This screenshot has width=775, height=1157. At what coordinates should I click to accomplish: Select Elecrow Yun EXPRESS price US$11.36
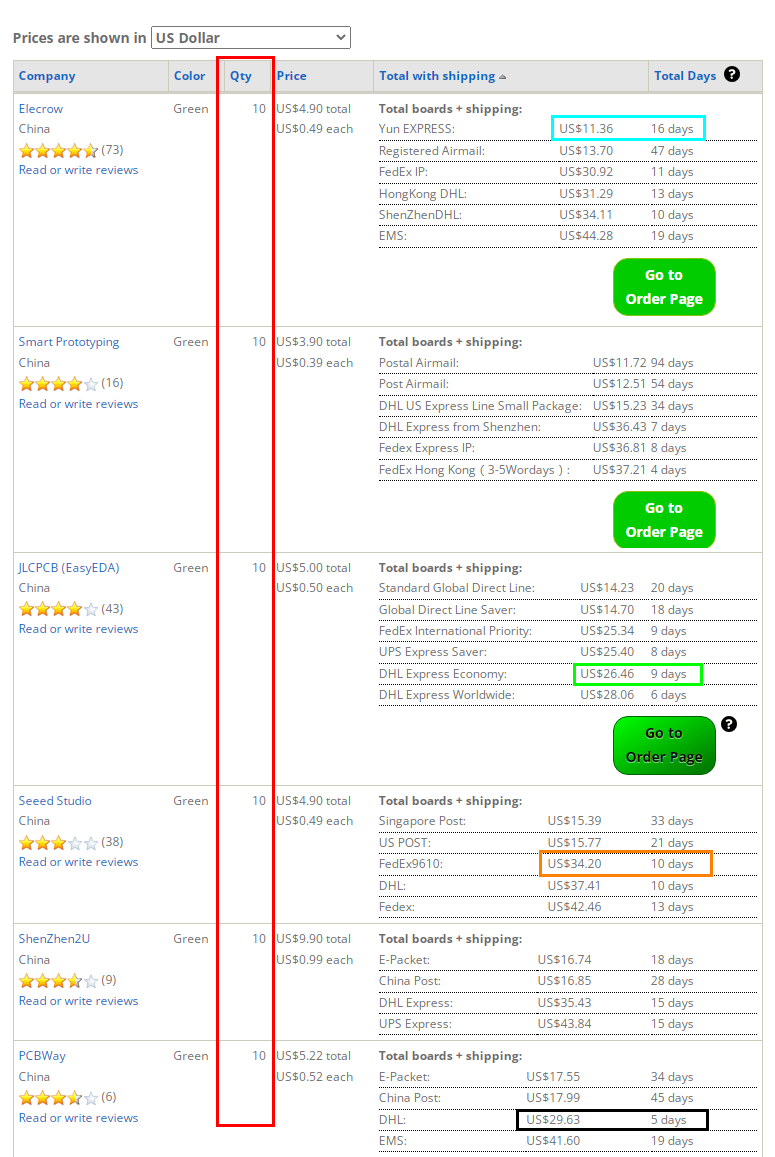click(586, 128)
